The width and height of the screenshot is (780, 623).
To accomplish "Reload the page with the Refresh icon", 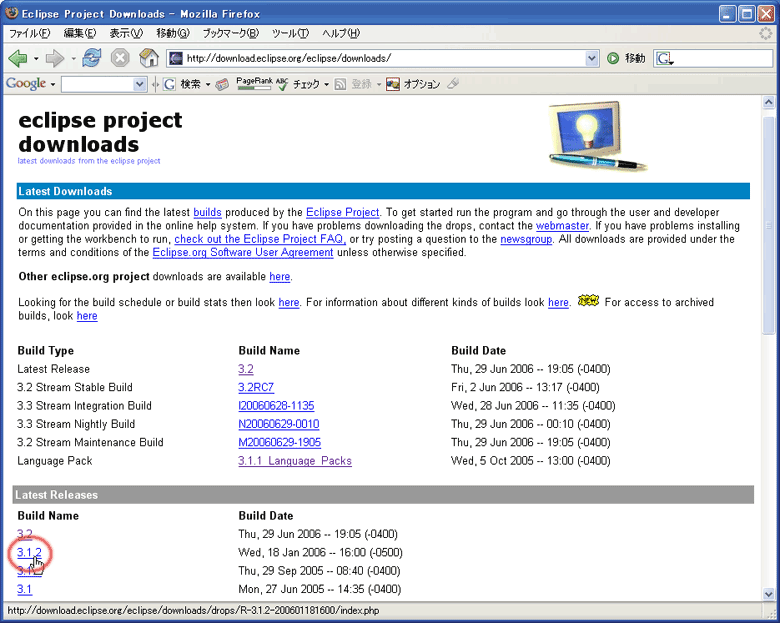I will click(92, 58).
